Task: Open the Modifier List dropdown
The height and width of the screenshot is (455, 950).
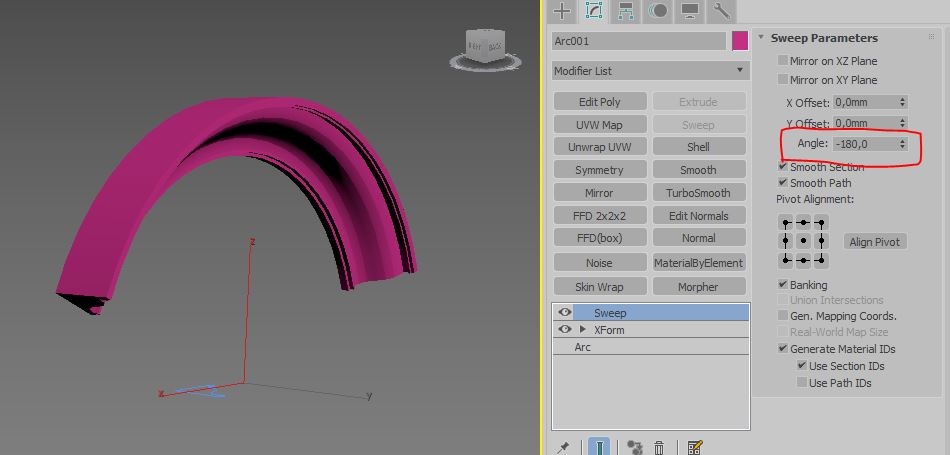Action: coord(650,71)
